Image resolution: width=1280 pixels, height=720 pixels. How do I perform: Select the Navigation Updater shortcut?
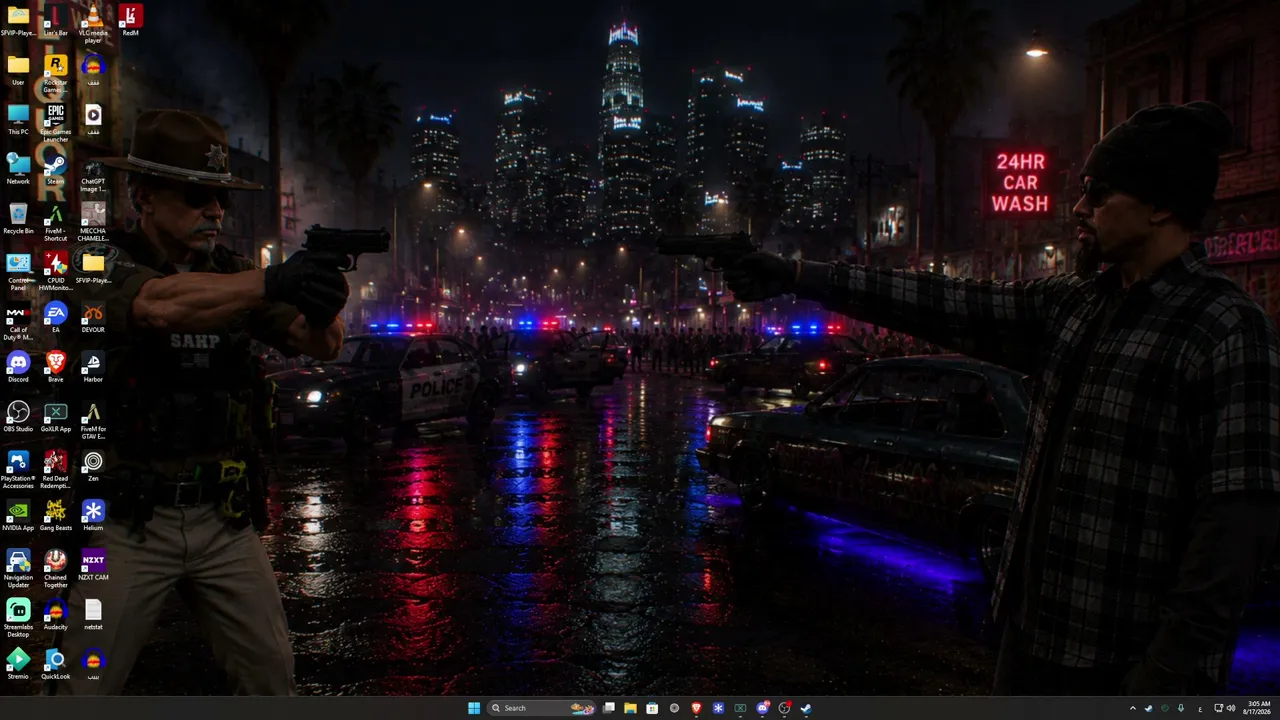18,569
